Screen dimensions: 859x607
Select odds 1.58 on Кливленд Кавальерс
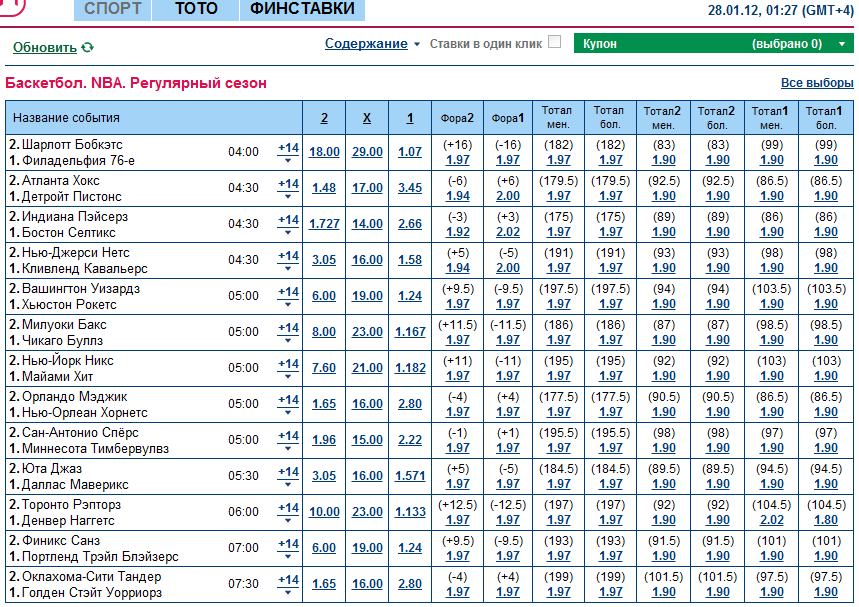pyautogui.click(x=410, y=260)
